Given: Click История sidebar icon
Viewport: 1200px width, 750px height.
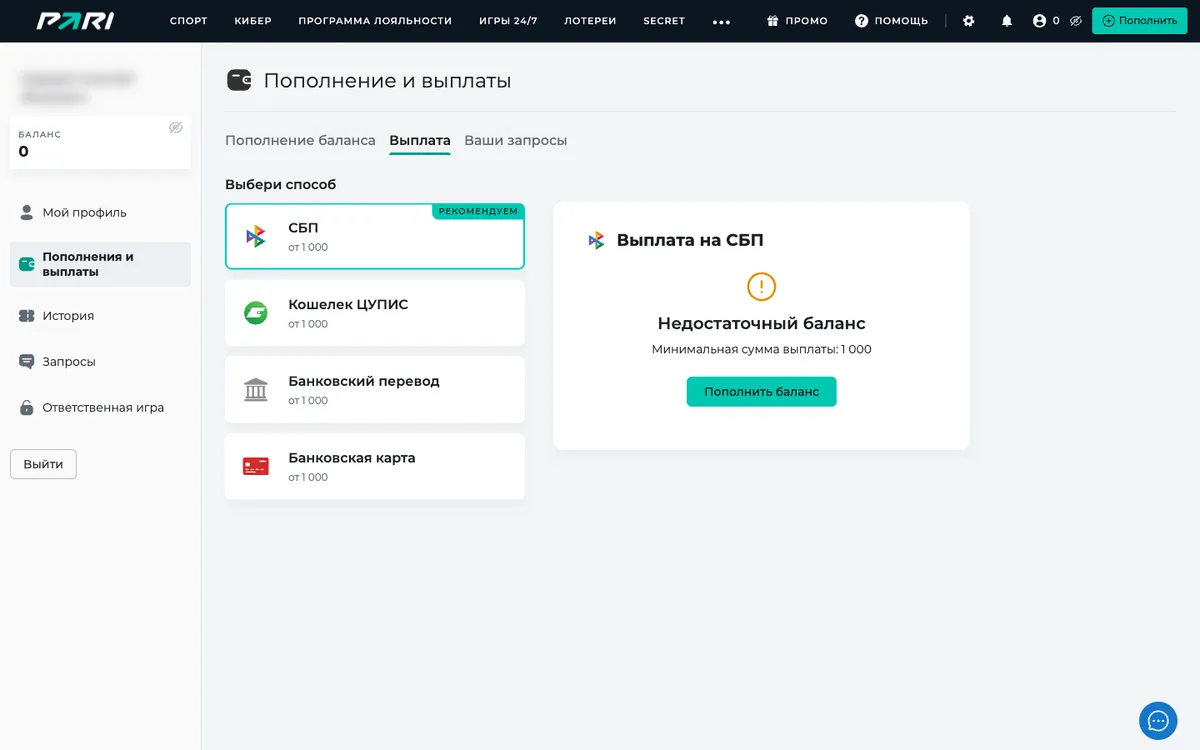Looking at the screenshot, I should click(x=27, y=316).
